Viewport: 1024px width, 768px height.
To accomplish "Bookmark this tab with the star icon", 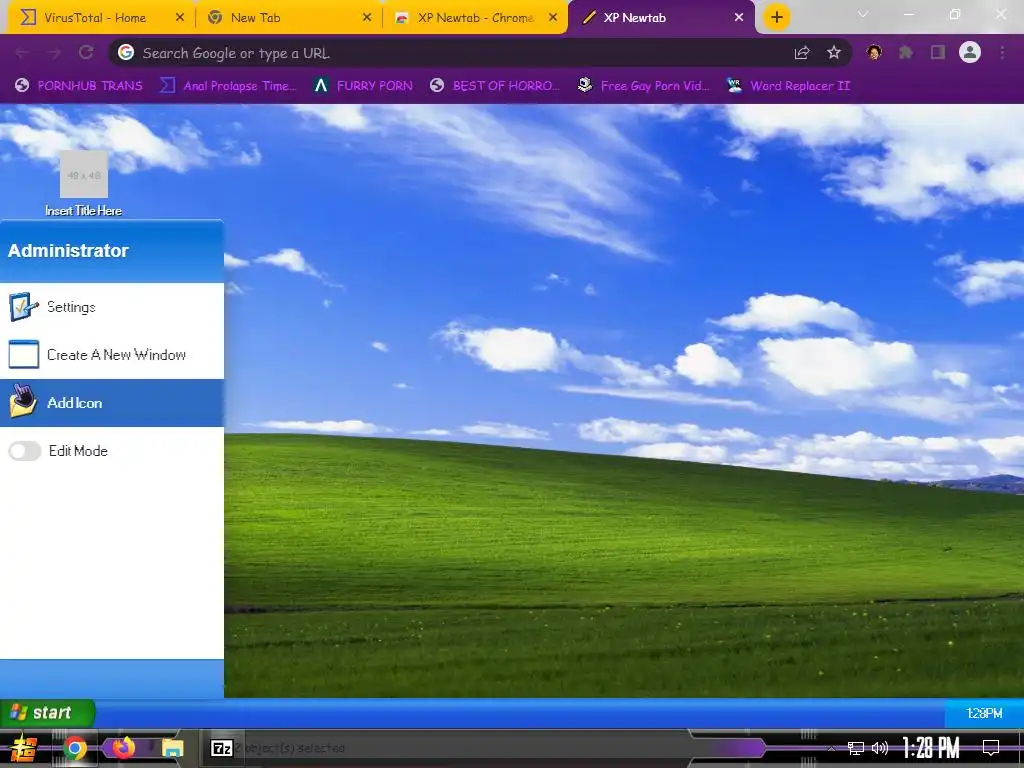I will [x=833, y=53].
